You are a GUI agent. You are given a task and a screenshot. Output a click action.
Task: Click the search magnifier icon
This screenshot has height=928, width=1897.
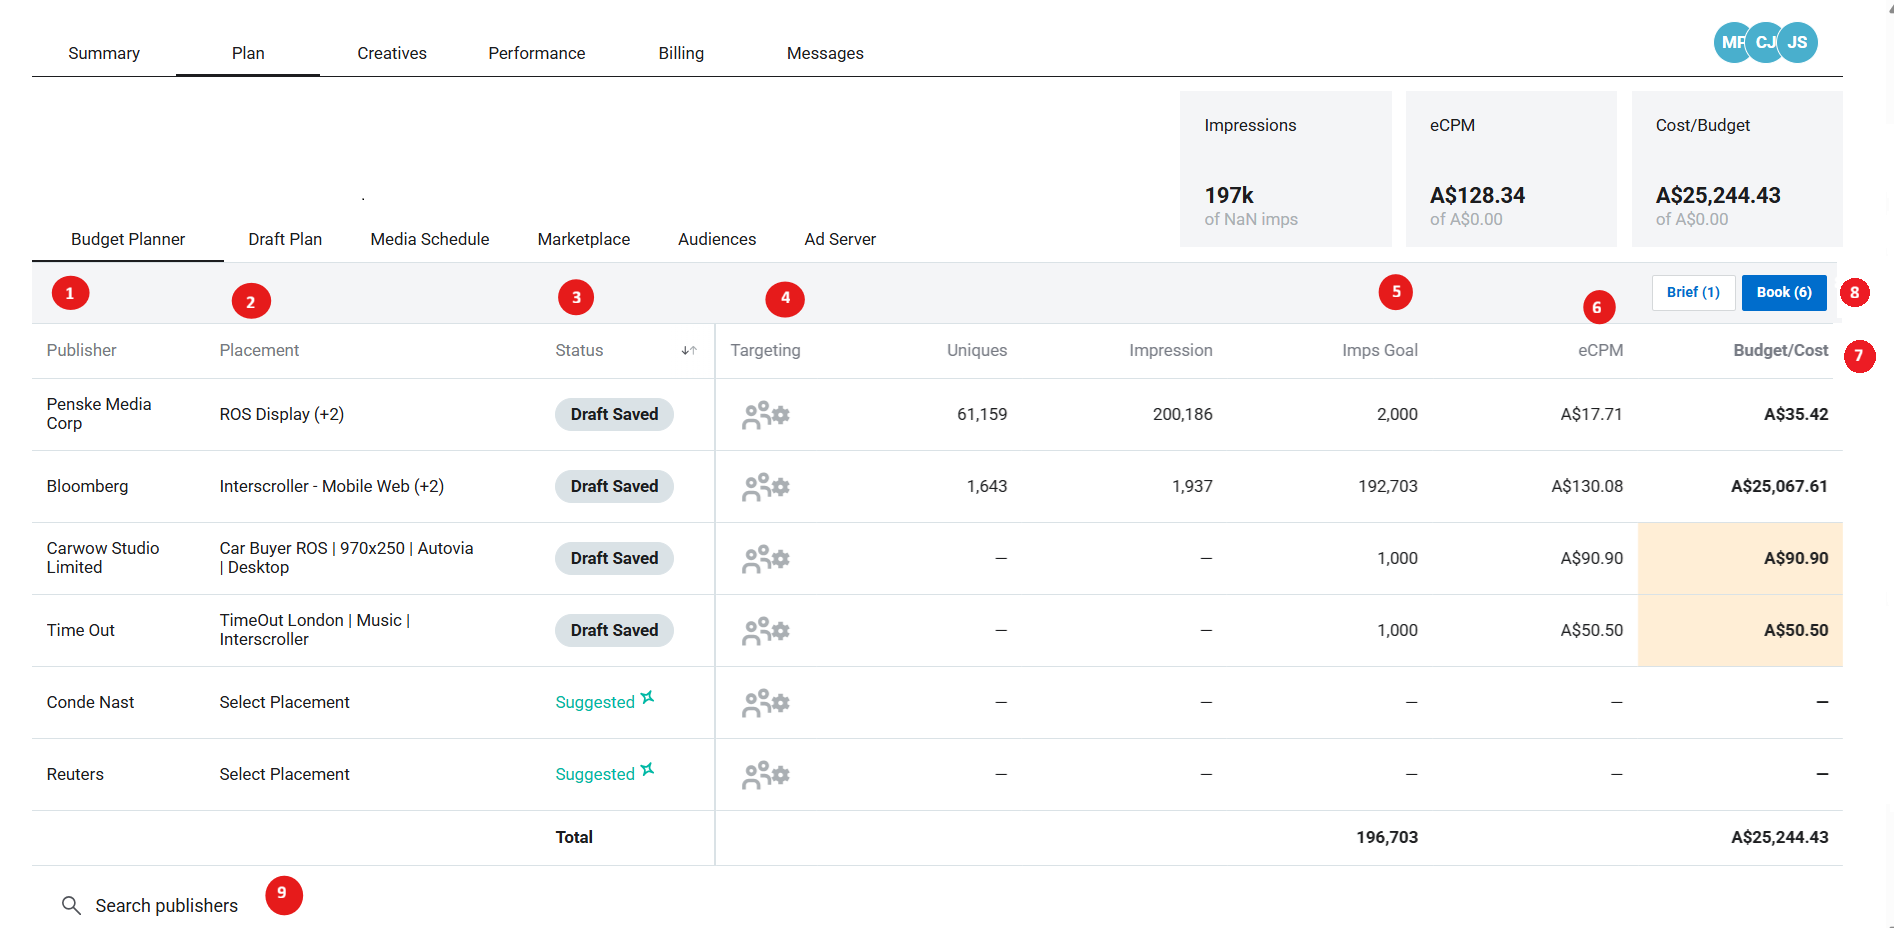[71, 906]
